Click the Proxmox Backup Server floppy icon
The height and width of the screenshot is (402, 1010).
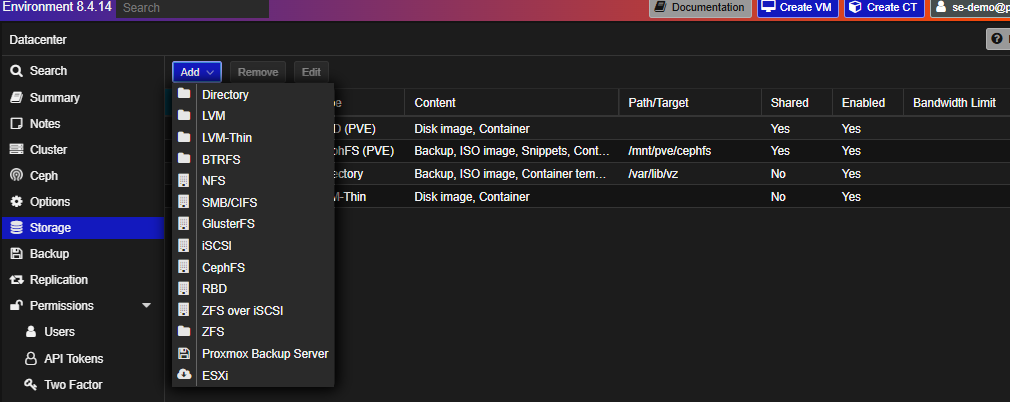pyautogui.click(x=184, y=354)
